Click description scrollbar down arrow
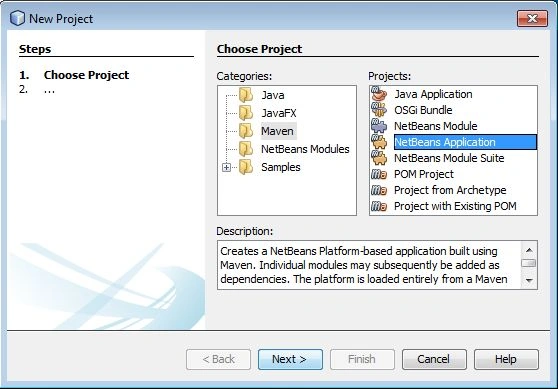The width and height of the screenshot is (558, 389). pos(529,280)
